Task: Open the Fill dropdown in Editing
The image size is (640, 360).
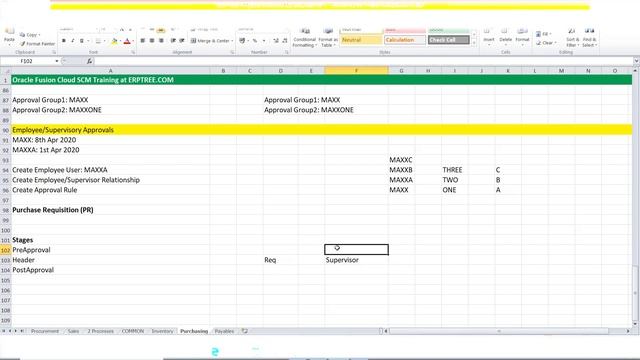Action: pyautogui.click(x=544, y=34)
